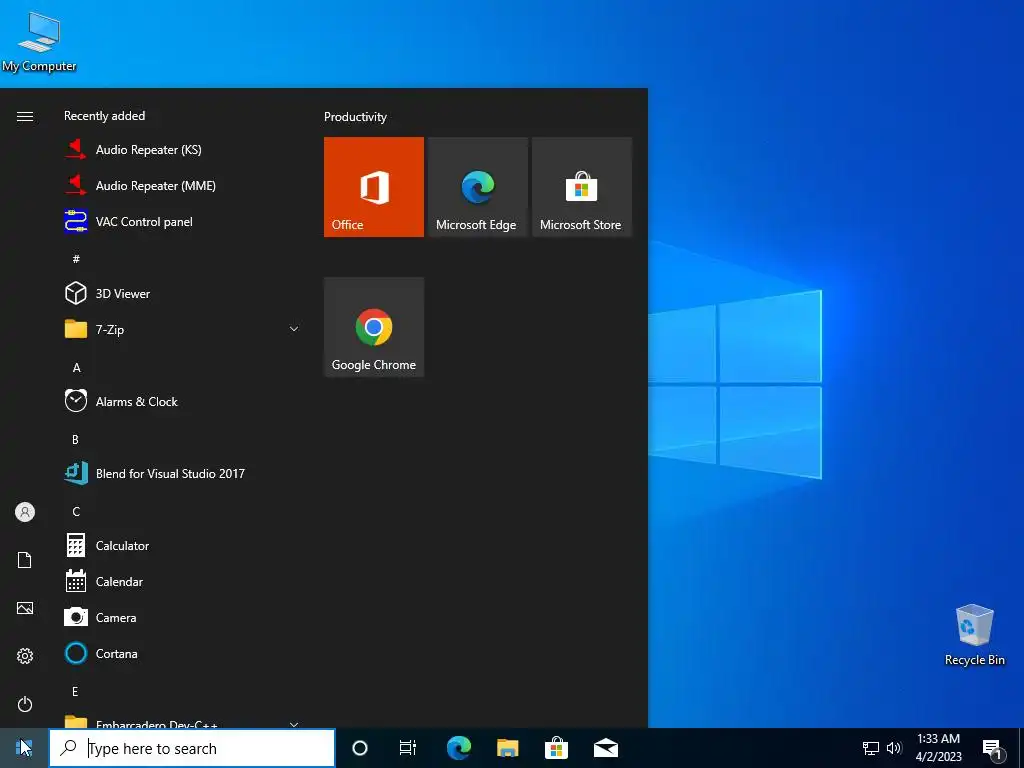The width and height of the screenshot is (1024, 768).
Task: Click the Cortana circle on taskbar
Action: tap(360, 748)
